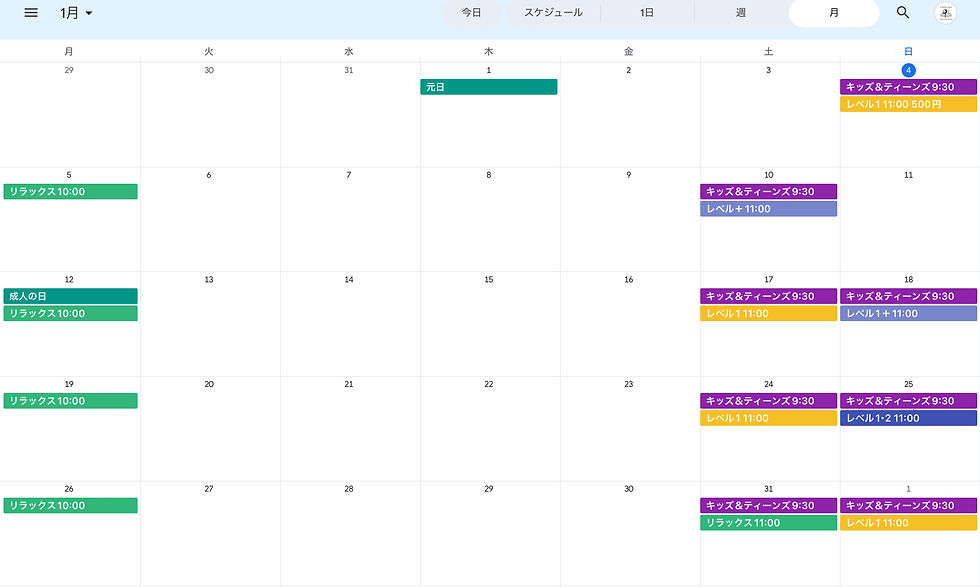Open レベル1•2 11:00 event on the 25th
This screenshot has height=587, width=980.
(908, 418)
